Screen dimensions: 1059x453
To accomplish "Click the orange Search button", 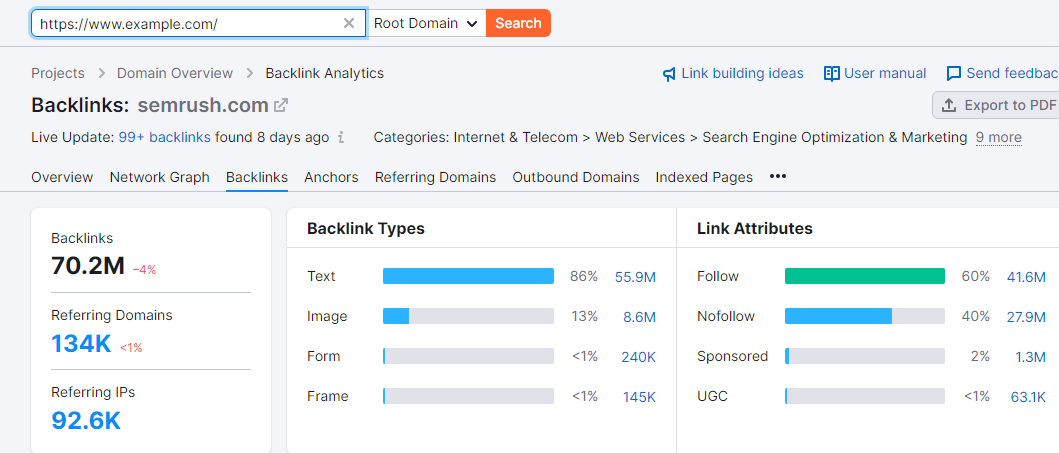I will coord(518,23).
